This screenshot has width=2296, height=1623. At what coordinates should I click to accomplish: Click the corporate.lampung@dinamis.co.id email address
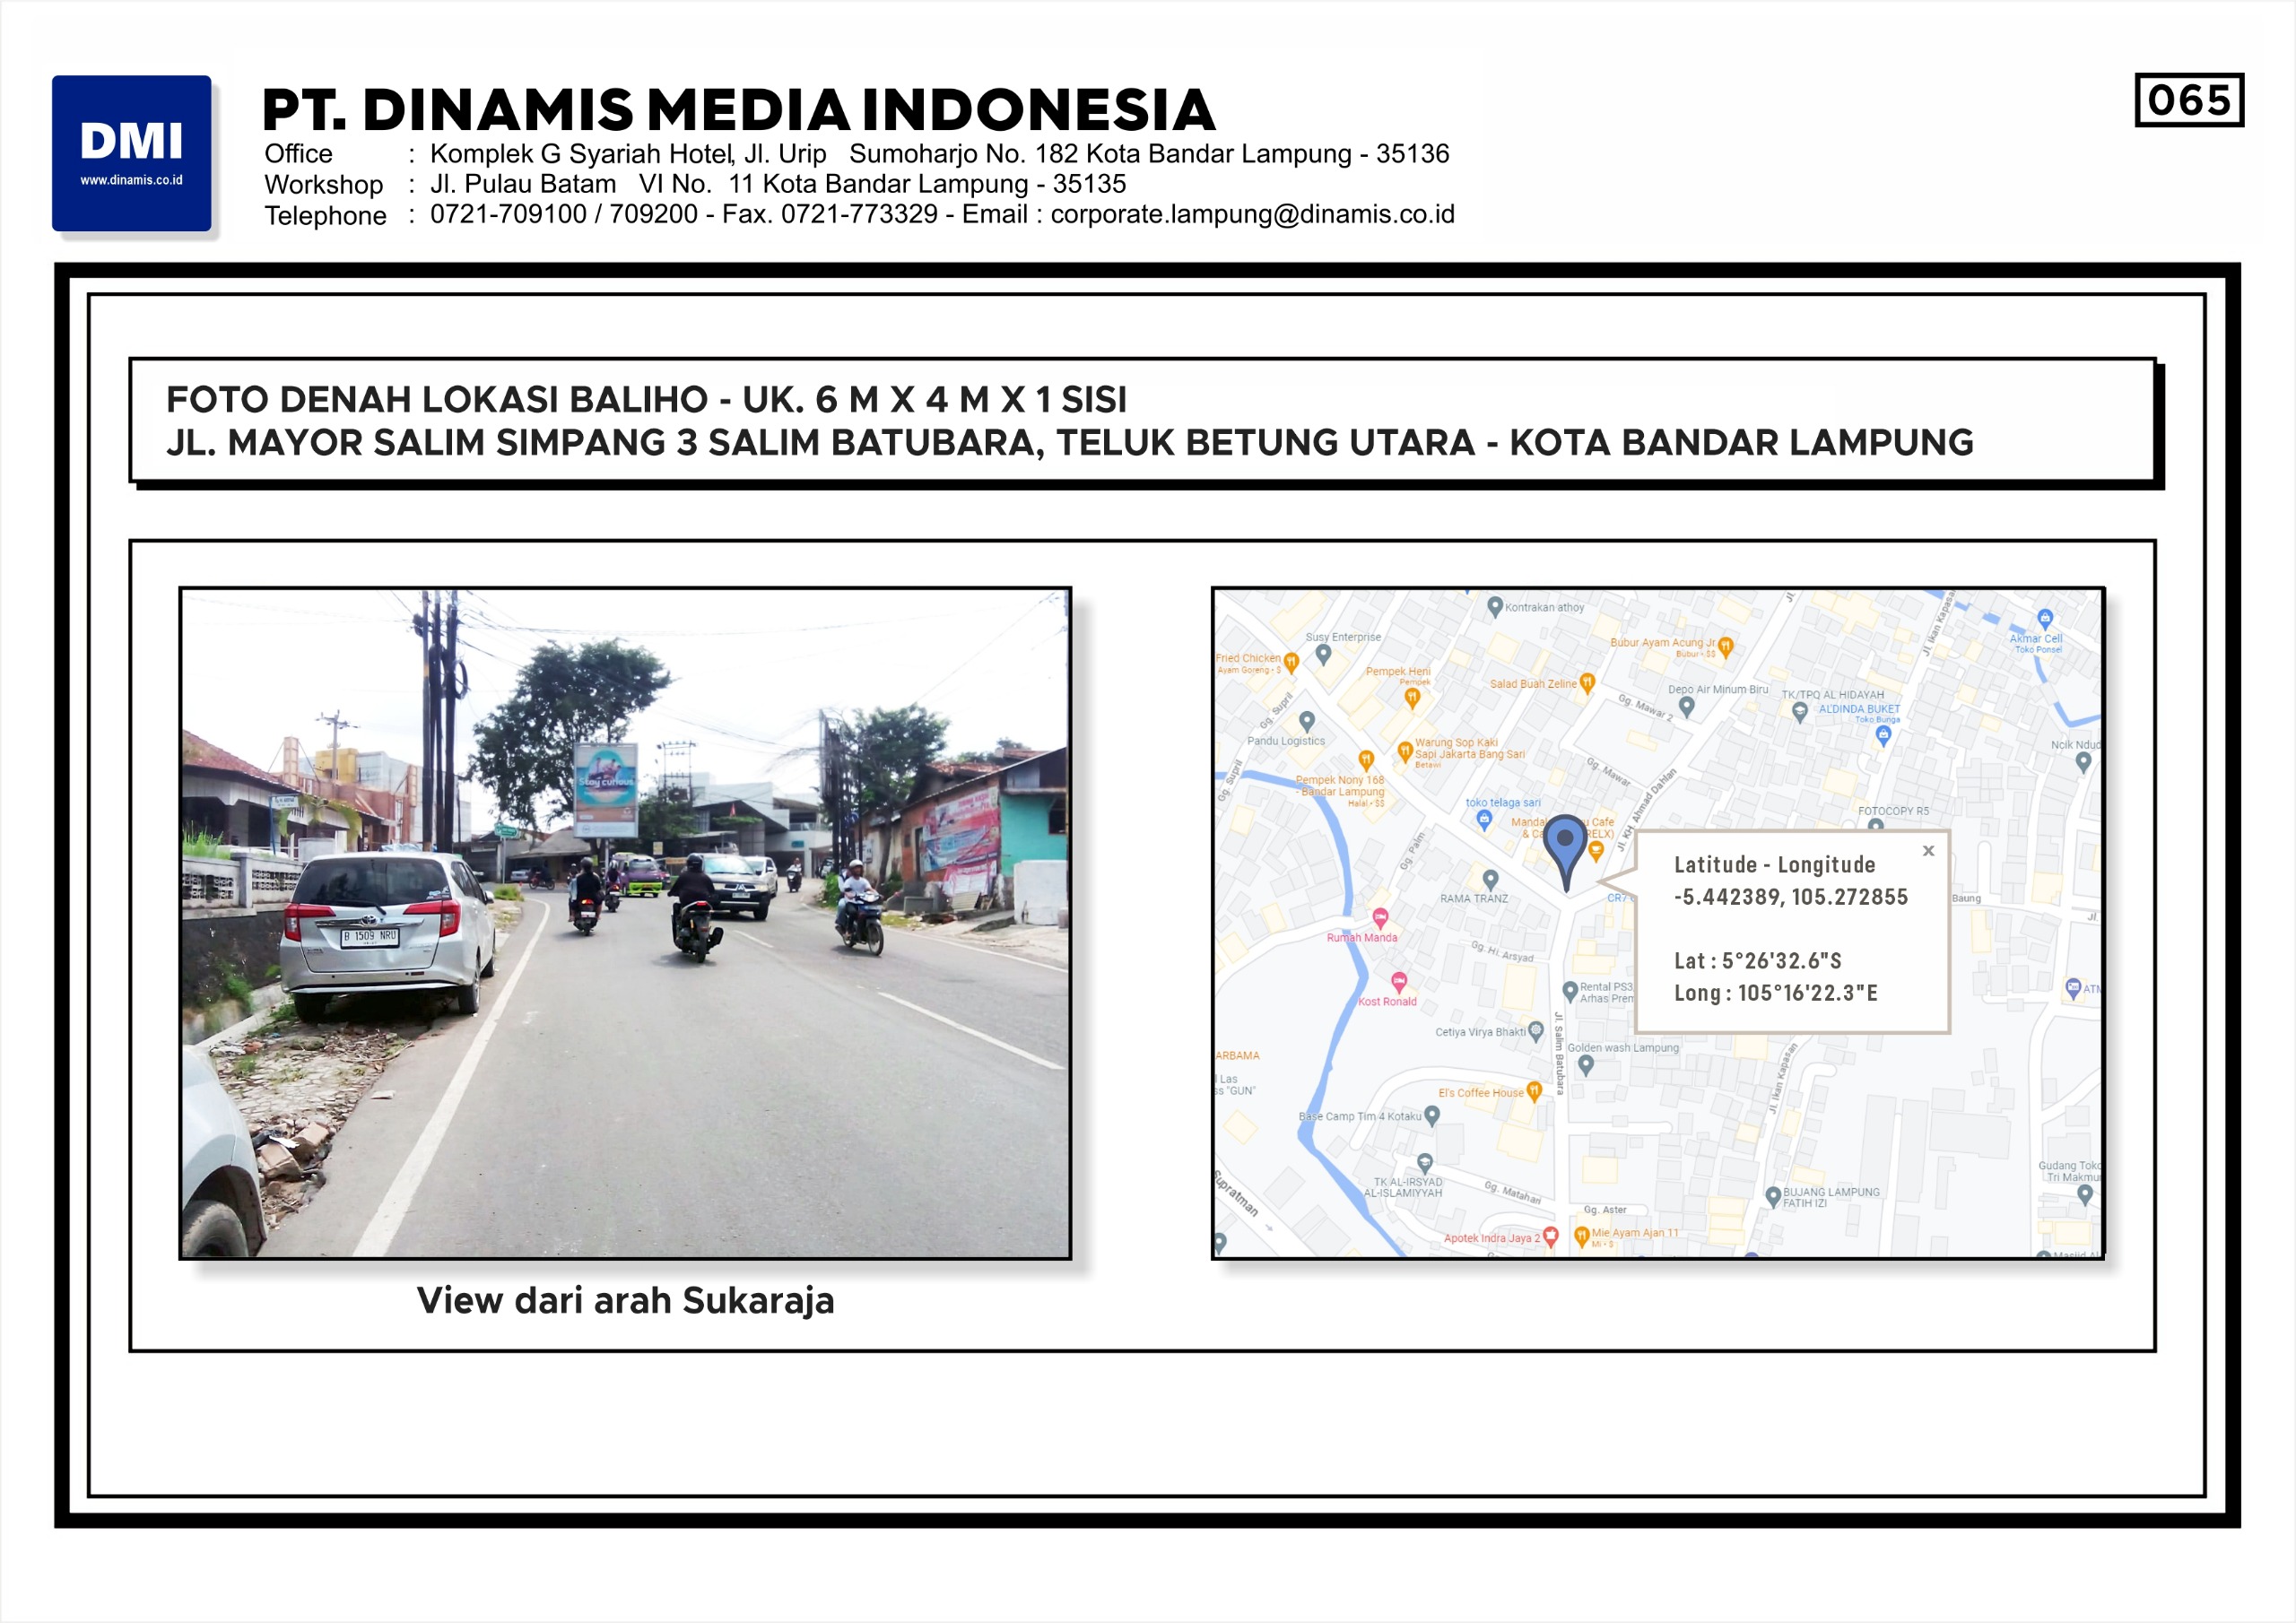click(1252, 214)
